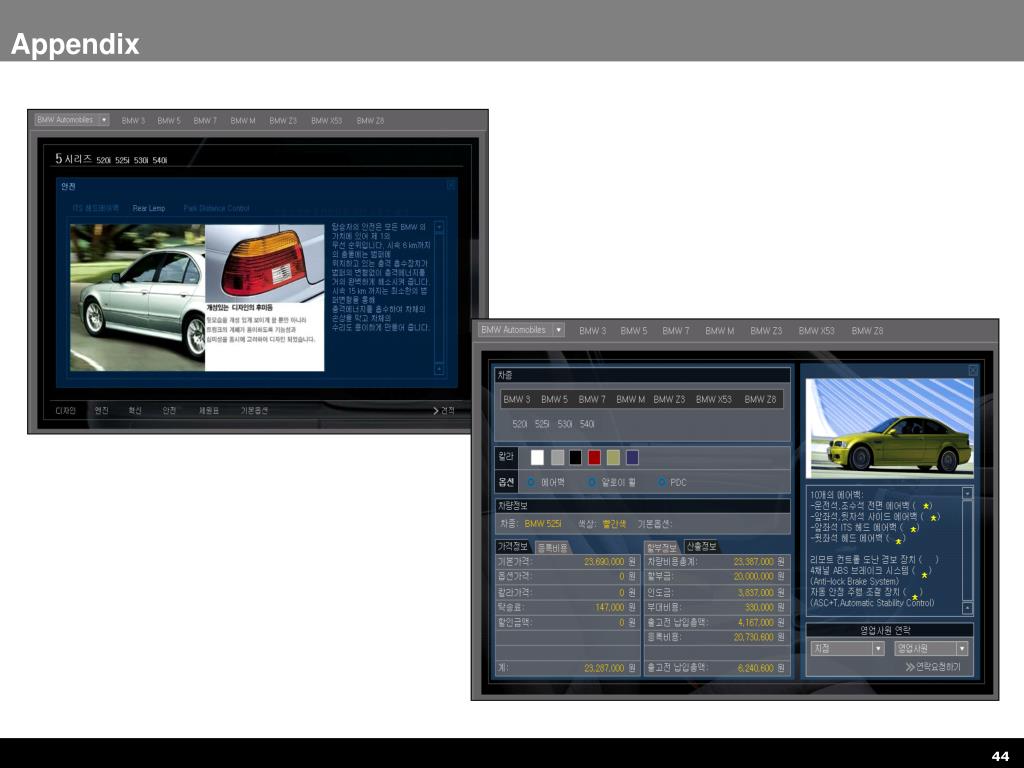Viewport: 1024px width, 768px height.
Task: Choose 520i under the 5 시리즈 heading
Action: click(x=103, y=160)
